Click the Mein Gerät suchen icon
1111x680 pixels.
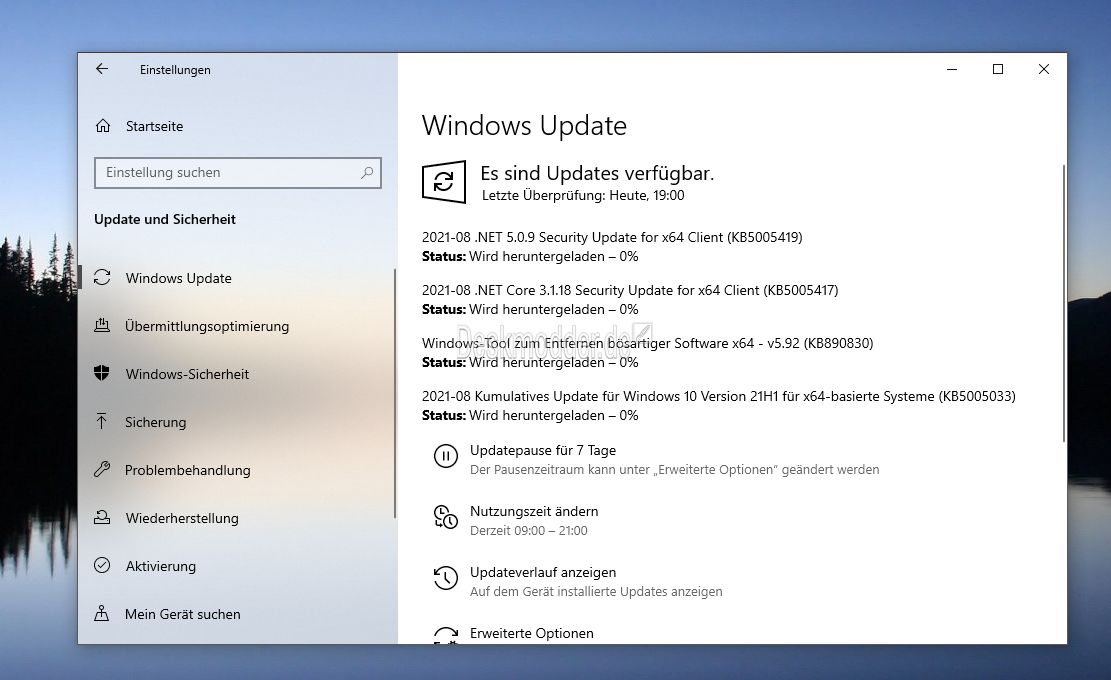[102, 613]
